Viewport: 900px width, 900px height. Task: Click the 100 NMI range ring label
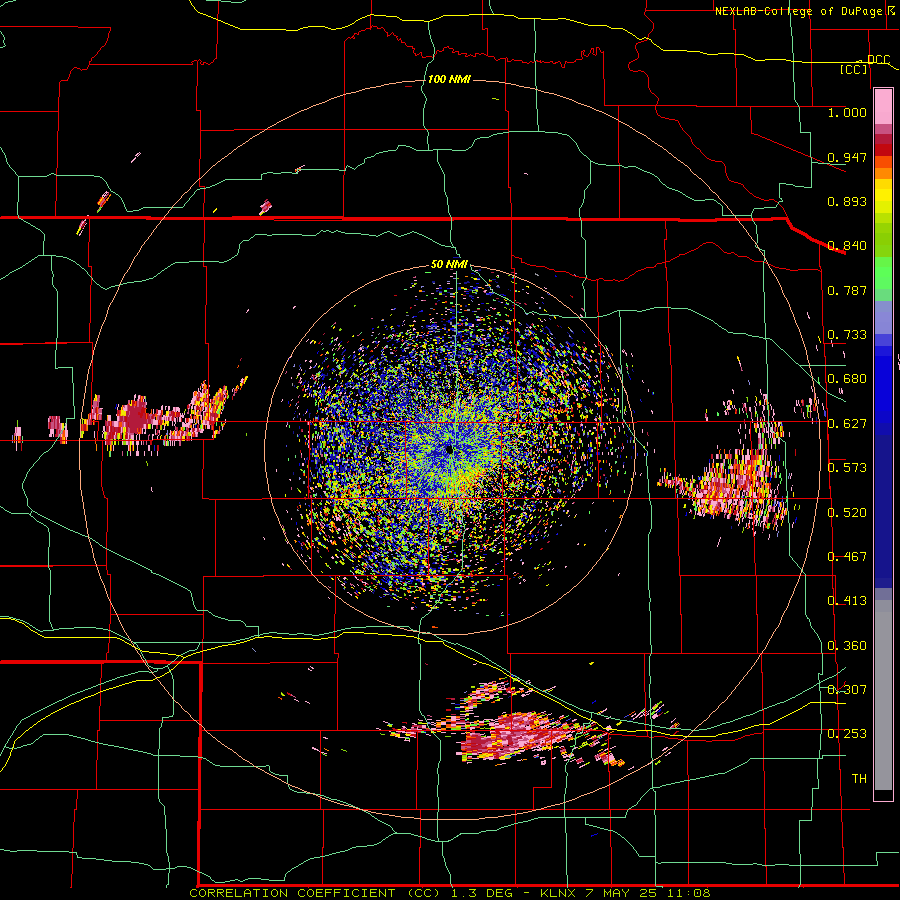click(449, 79)
